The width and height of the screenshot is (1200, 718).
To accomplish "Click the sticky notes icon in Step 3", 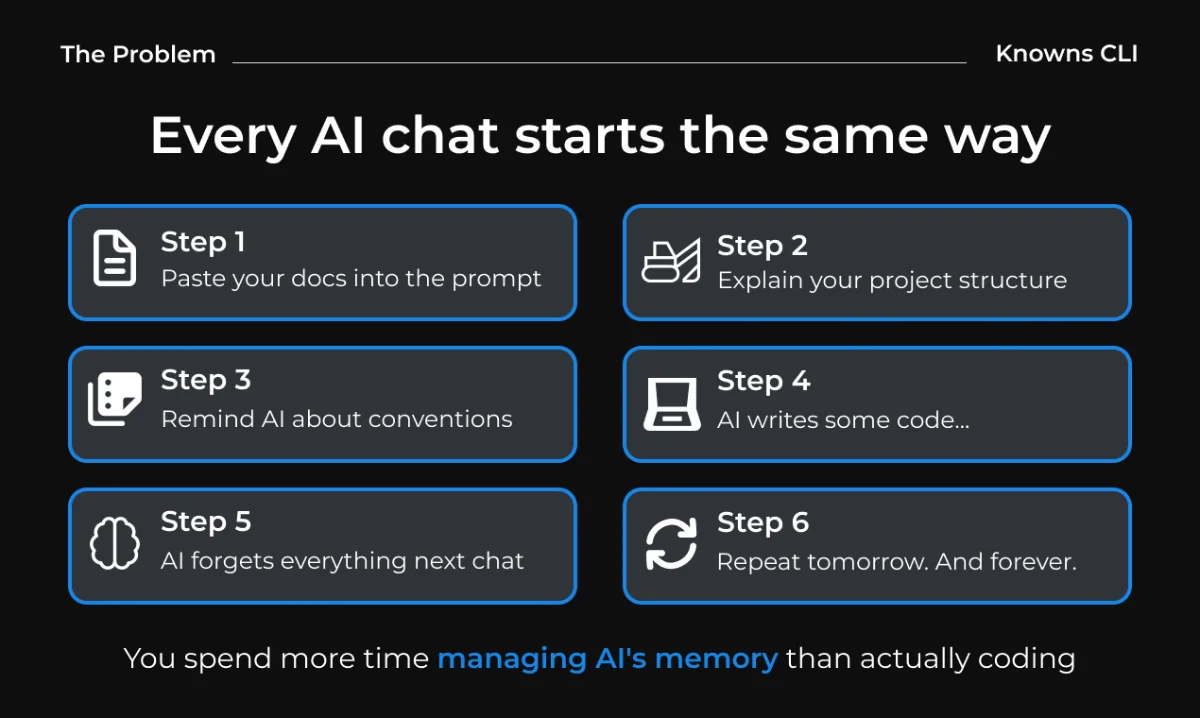I will (115, 400).
